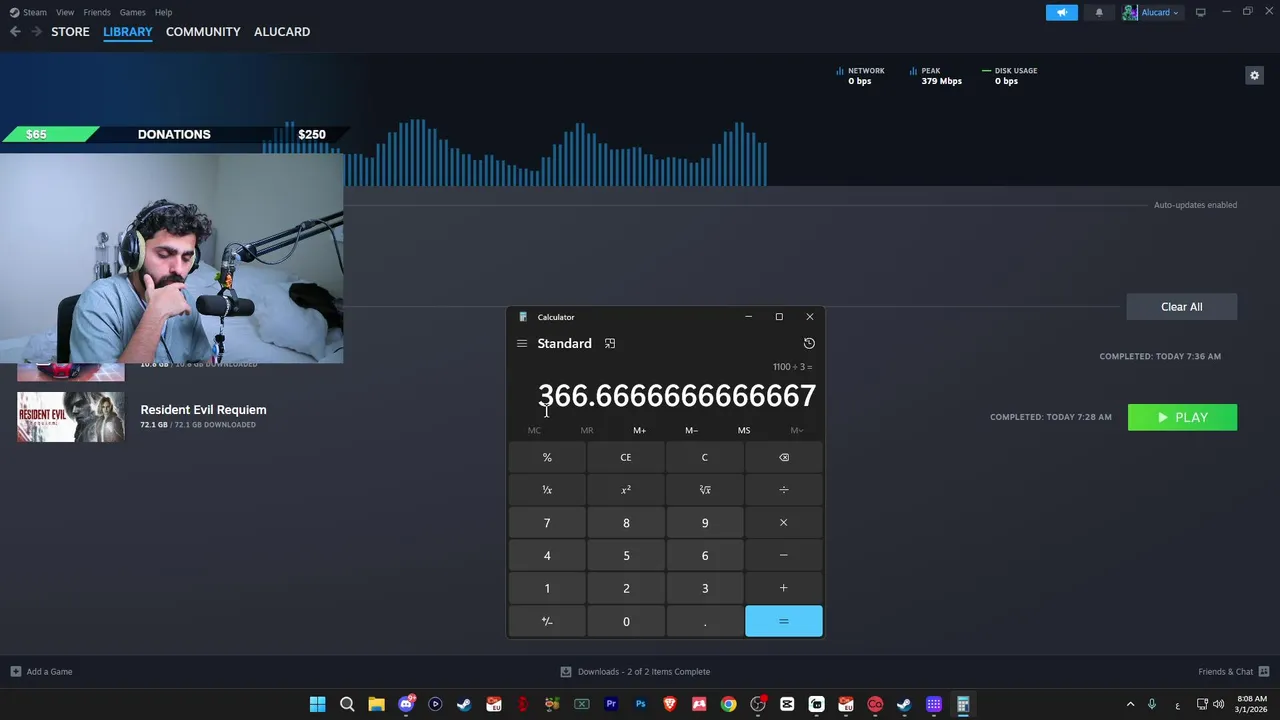Go back with Steam's back arrow
Viewport: 1280px width, 720px height.
click(15, 32)
